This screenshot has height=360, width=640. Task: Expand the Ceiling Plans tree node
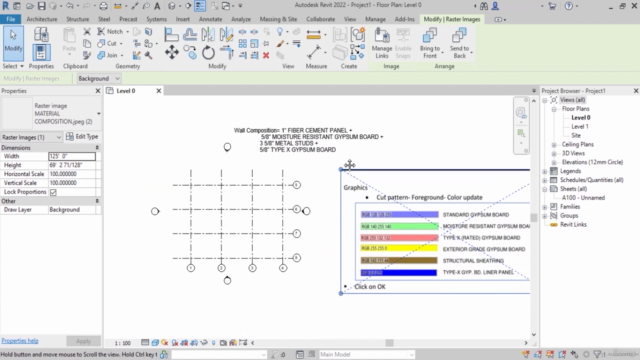[x=554, y=144]
